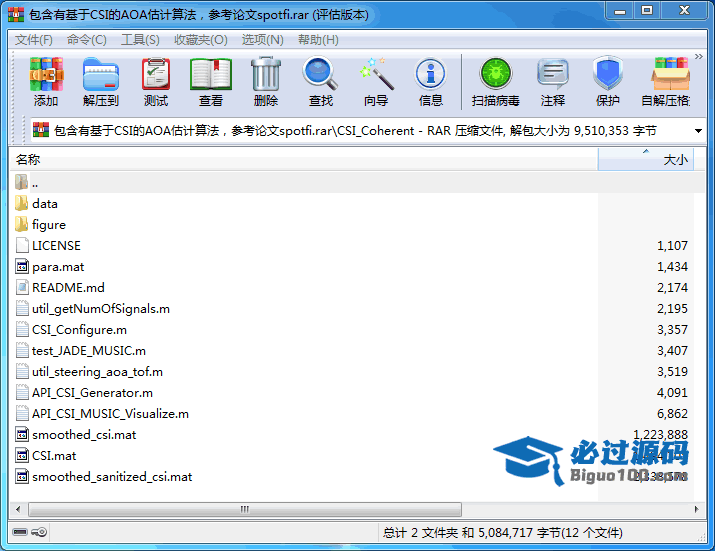Click the README.md file icon
Screen dimensions: 715x551
point(22,287)
